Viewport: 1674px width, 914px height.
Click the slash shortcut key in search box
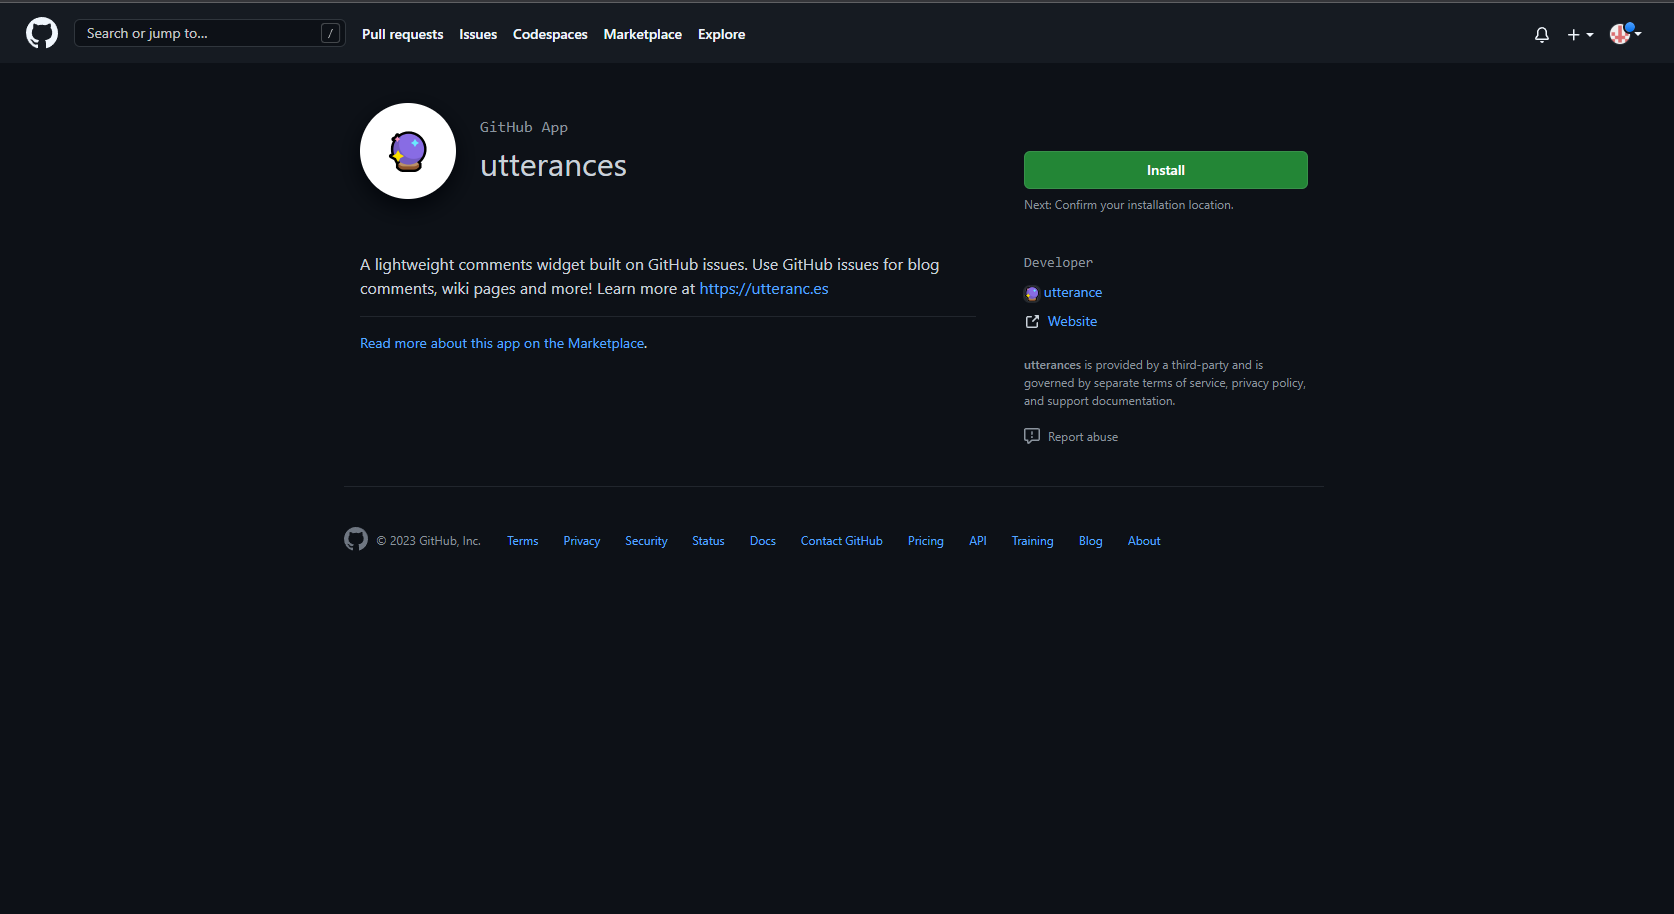[331, 33]
